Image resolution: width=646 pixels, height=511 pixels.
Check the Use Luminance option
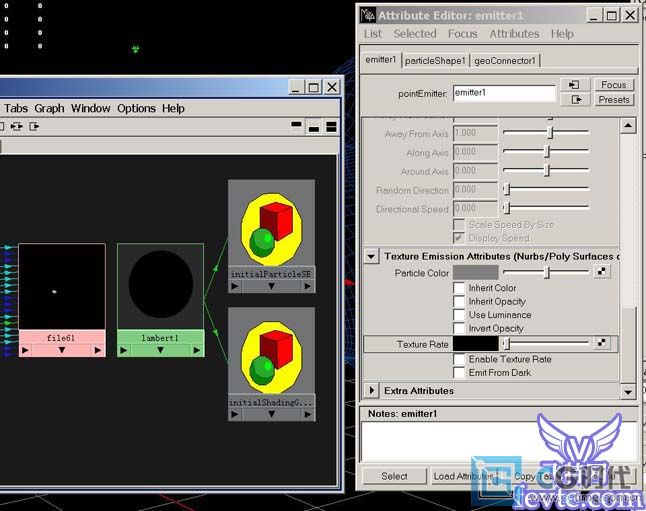coord(459,315)
